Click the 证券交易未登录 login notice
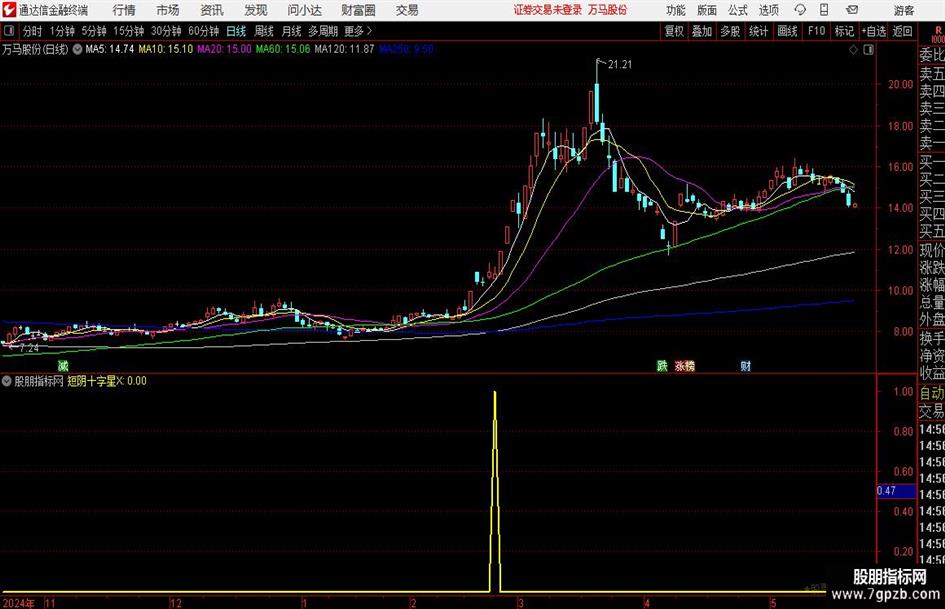Viewport: 945px width, 609px height. point(548,10)
